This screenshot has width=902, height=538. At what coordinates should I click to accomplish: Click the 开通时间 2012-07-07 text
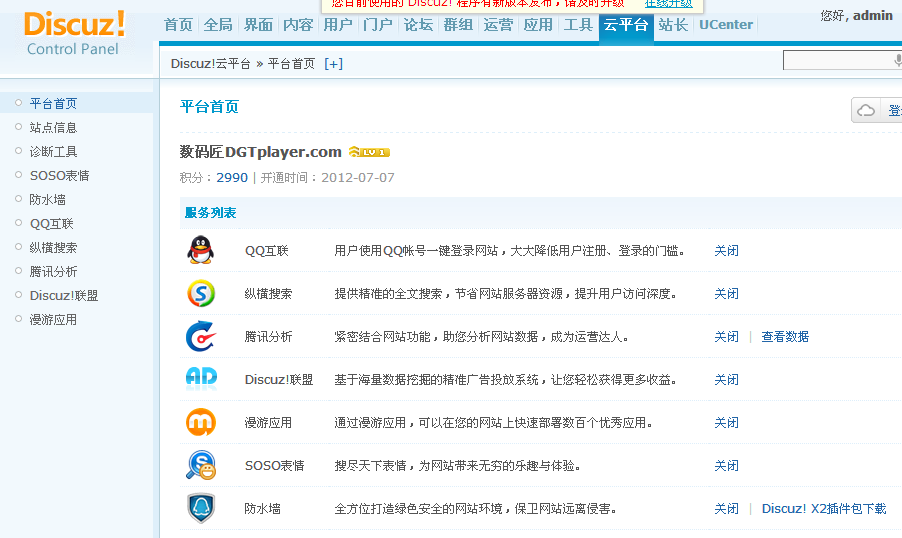tap(328, 177)
